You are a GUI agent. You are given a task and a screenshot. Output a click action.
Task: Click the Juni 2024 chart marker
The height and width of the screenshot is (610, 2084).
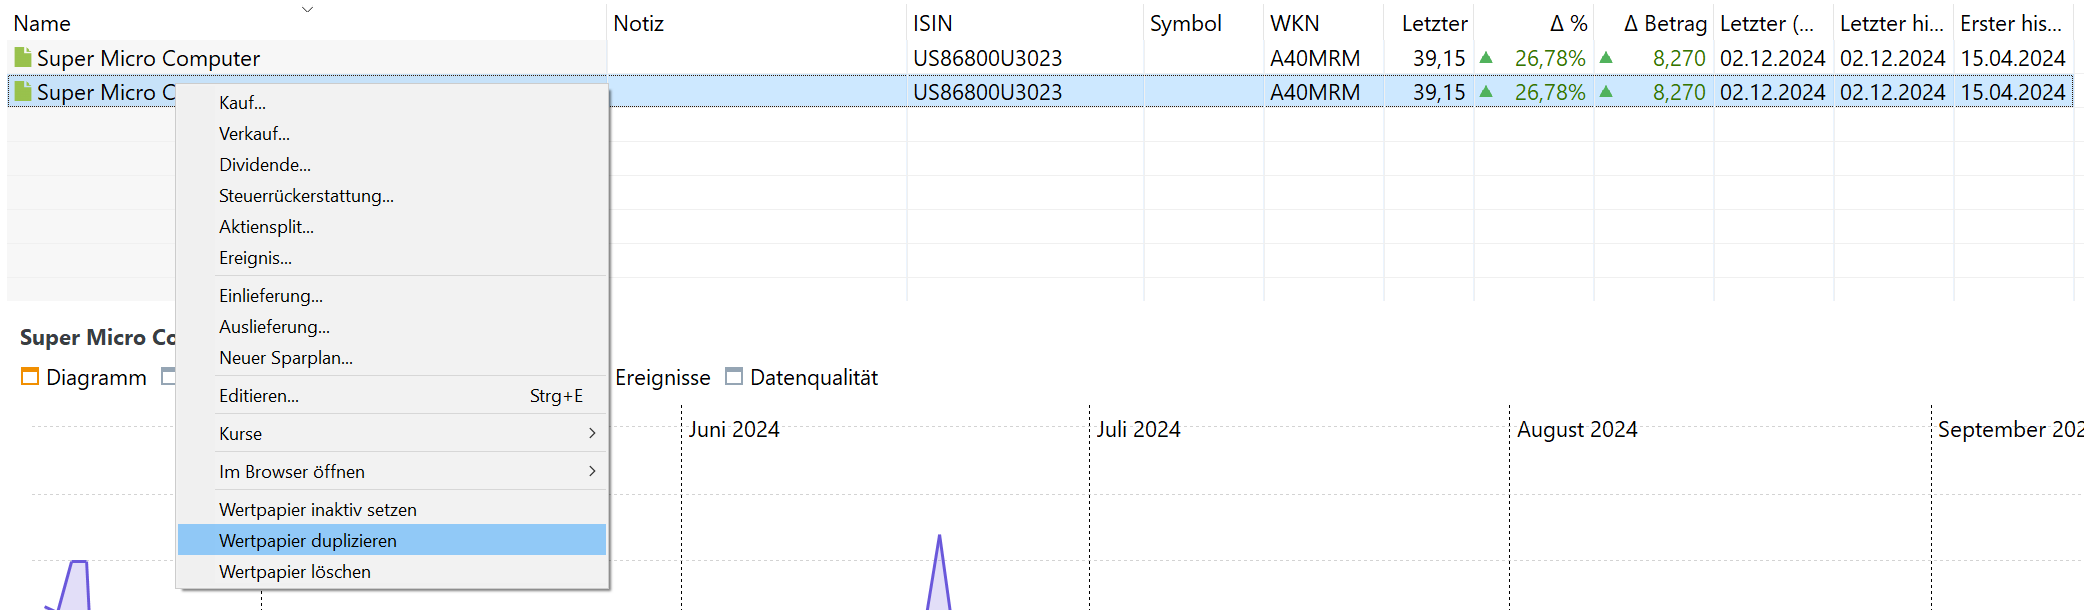734,430
